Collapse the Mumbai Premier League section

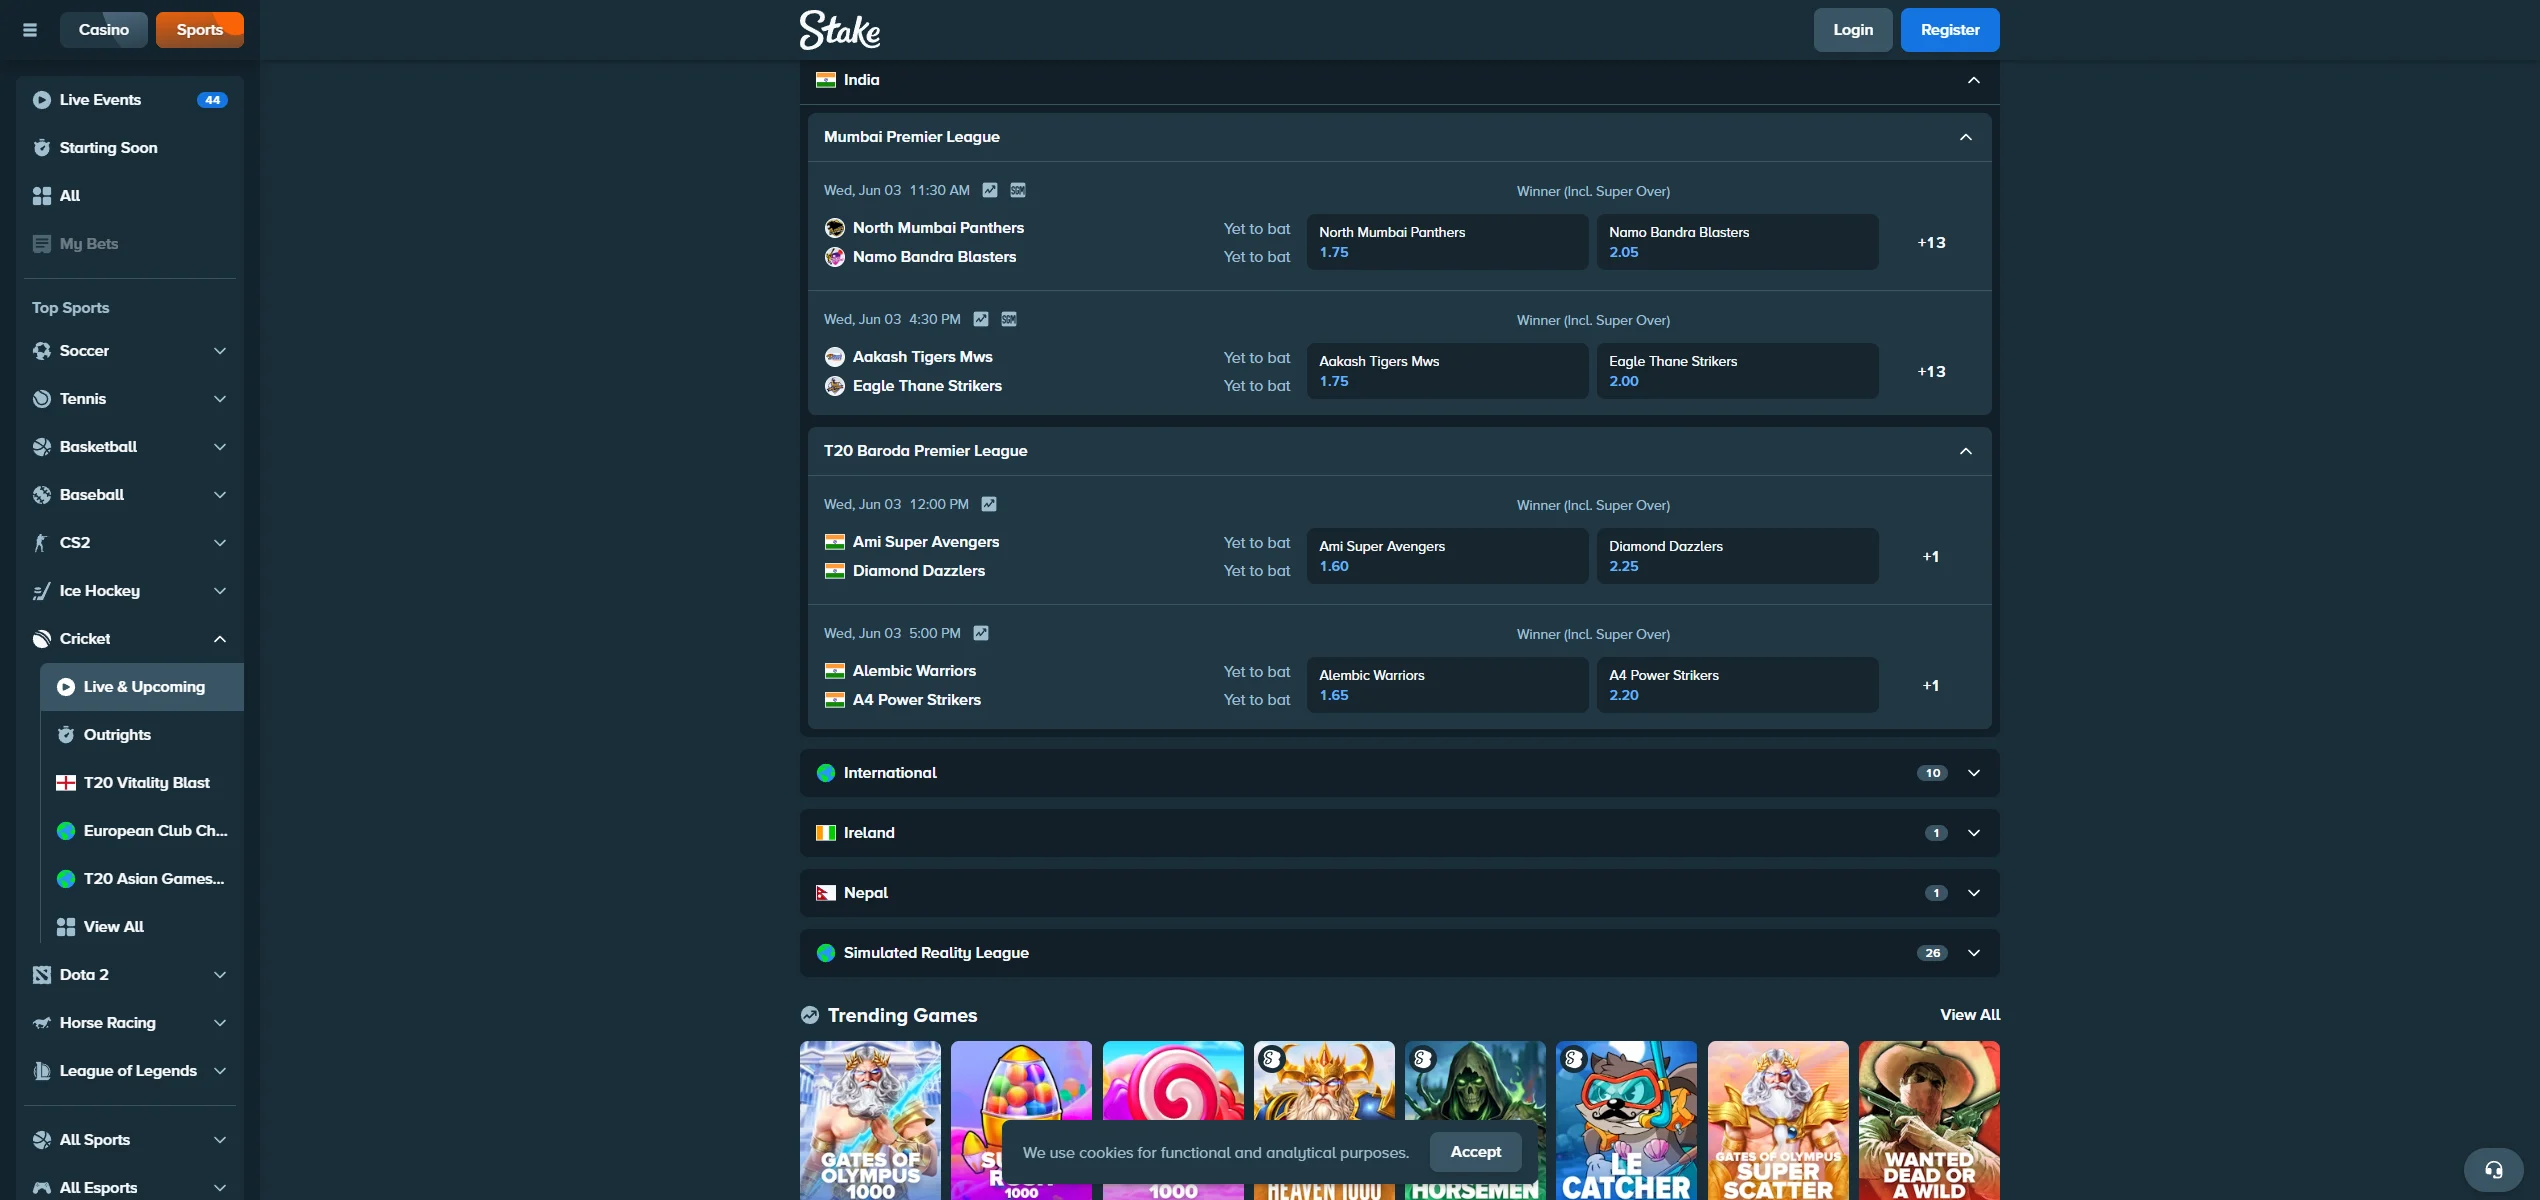1966,137
